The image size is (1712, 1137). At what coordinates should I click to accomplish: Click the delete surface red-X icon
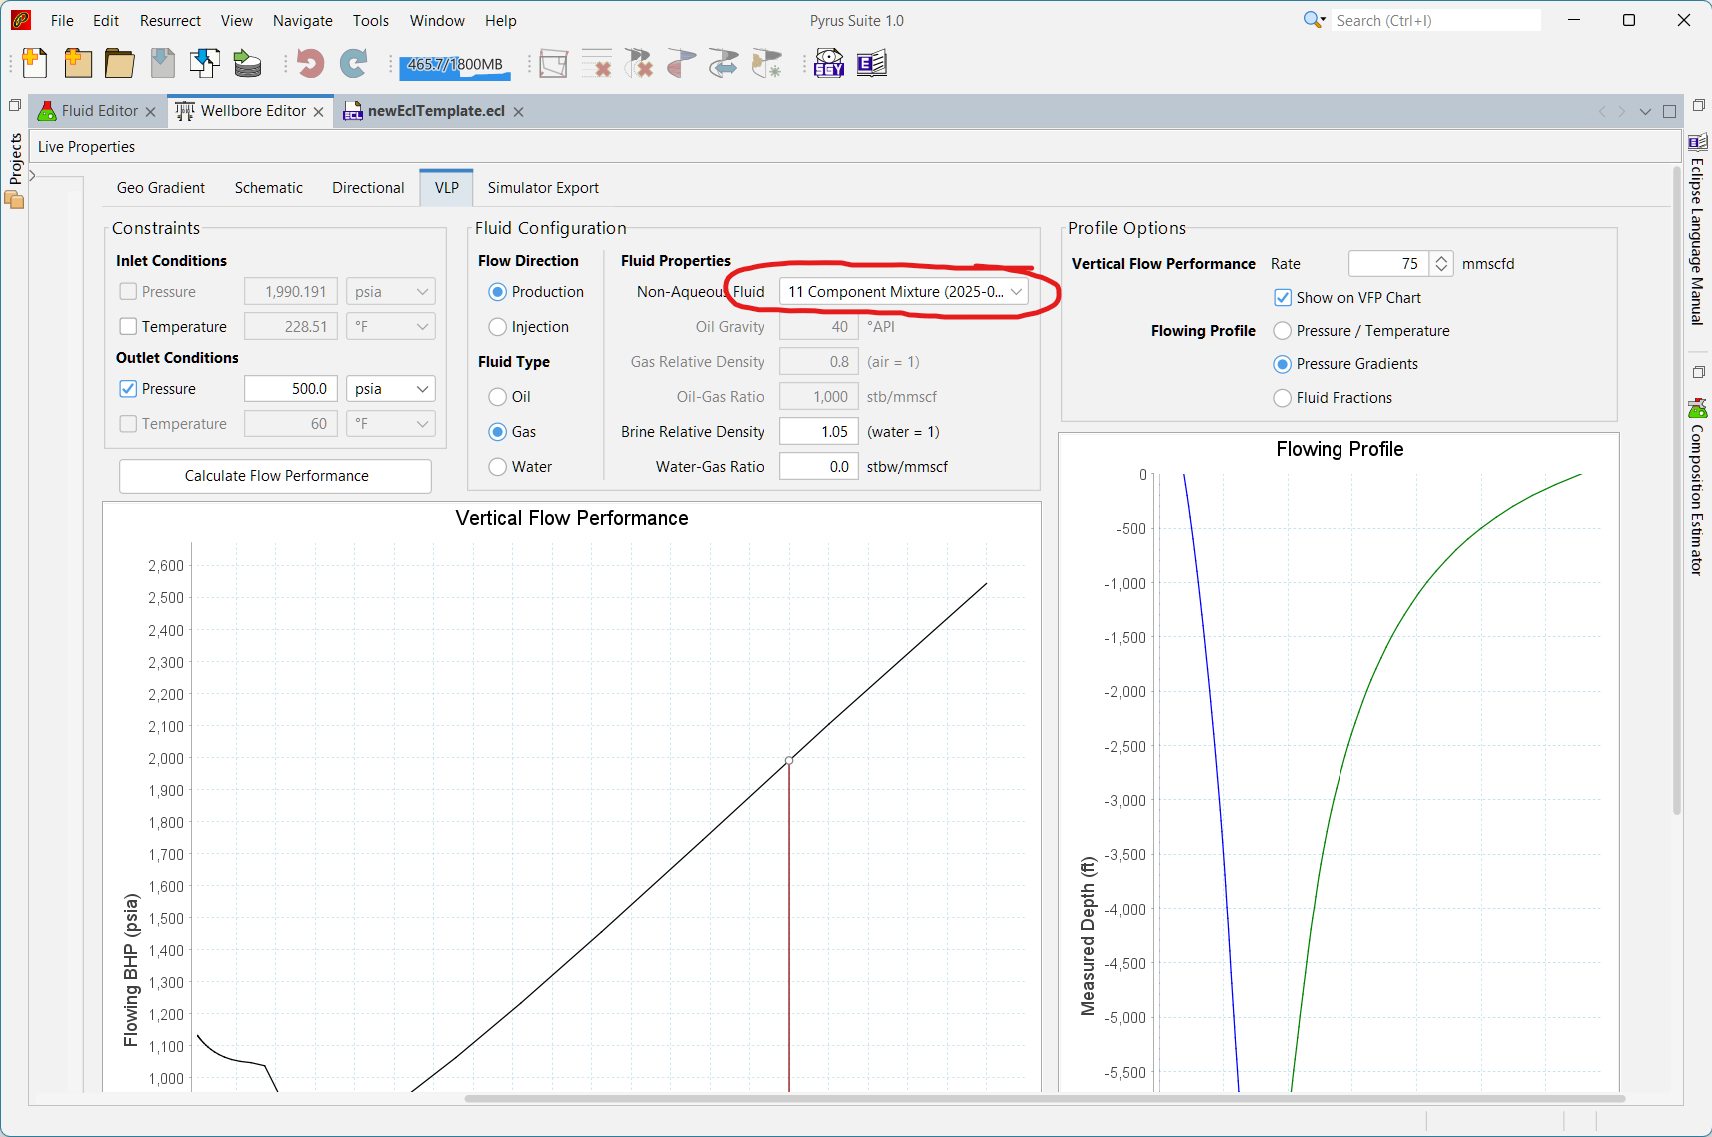(639, 64)
